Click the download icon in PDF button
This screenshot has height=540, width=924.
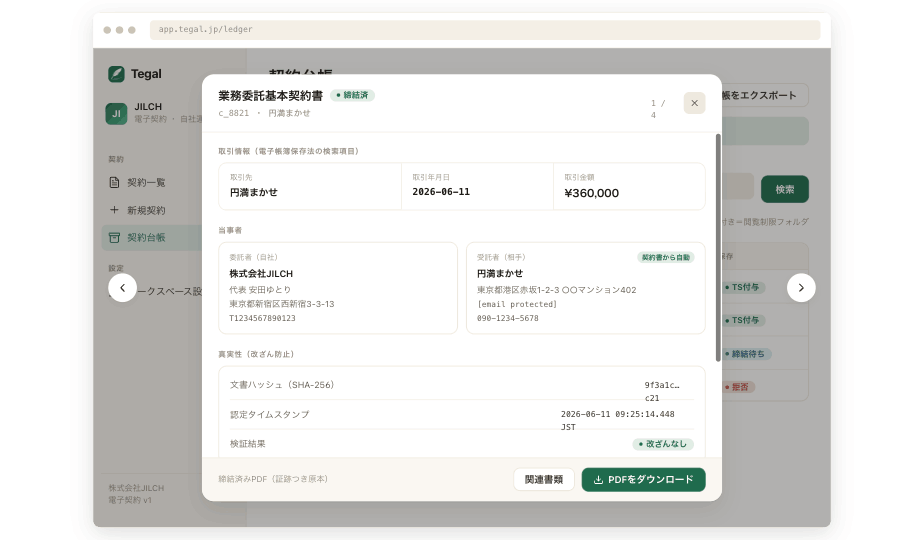598,480
